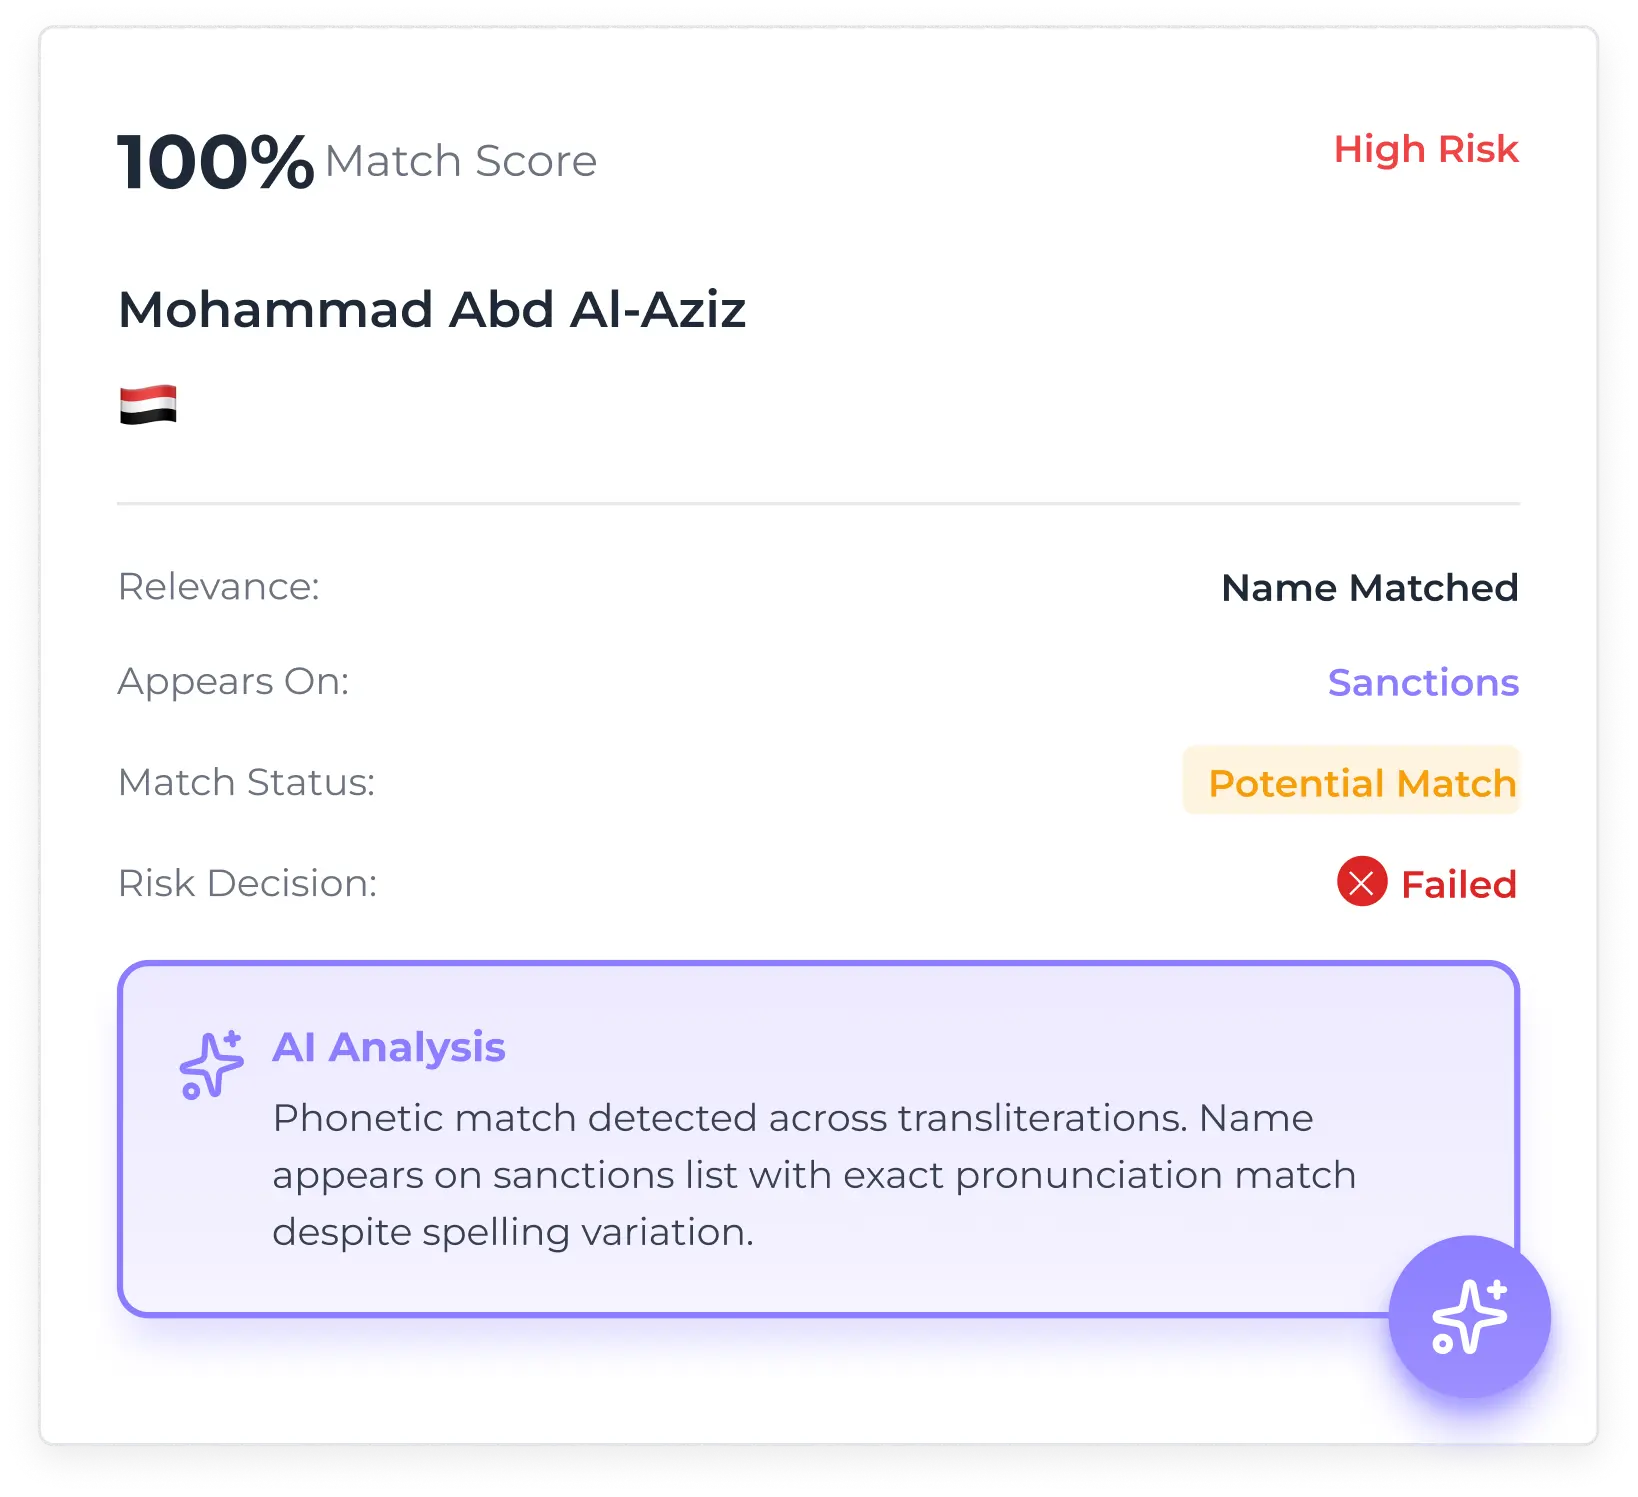
Task: Click the AI Analysis heading
Action: pos(389,1048)
